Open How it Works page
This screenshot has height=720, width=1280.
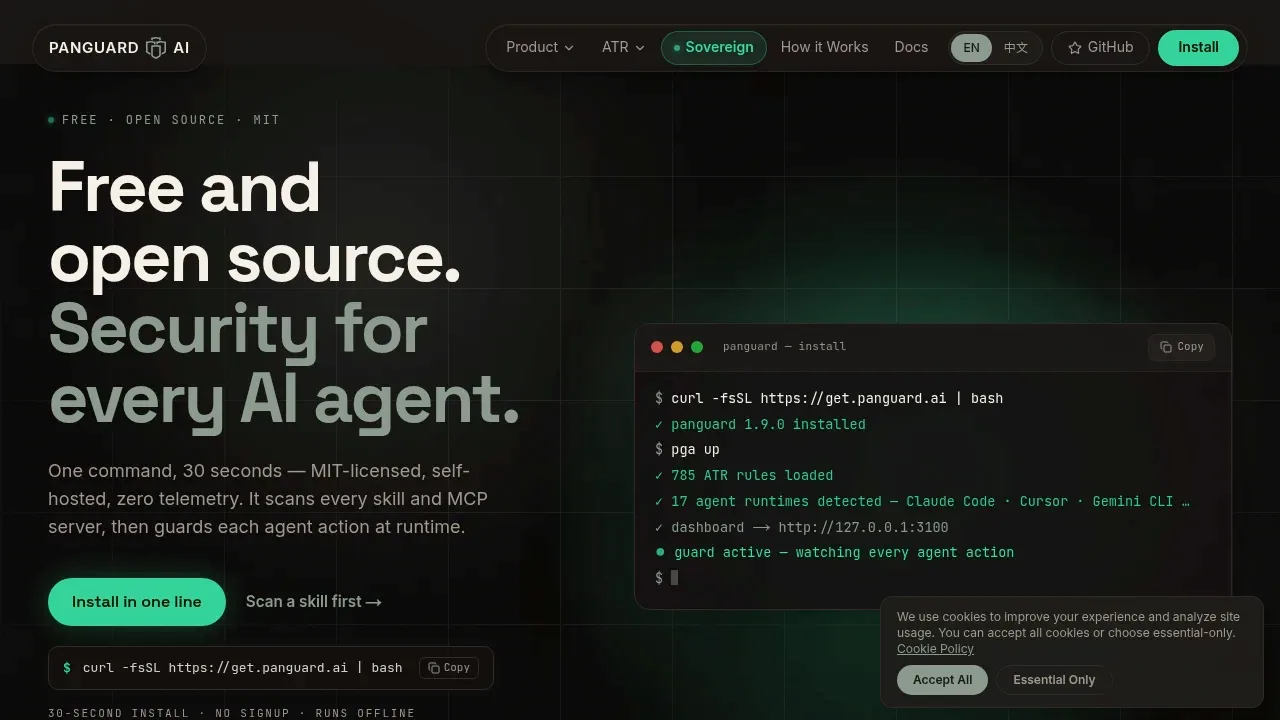point(824,47)
